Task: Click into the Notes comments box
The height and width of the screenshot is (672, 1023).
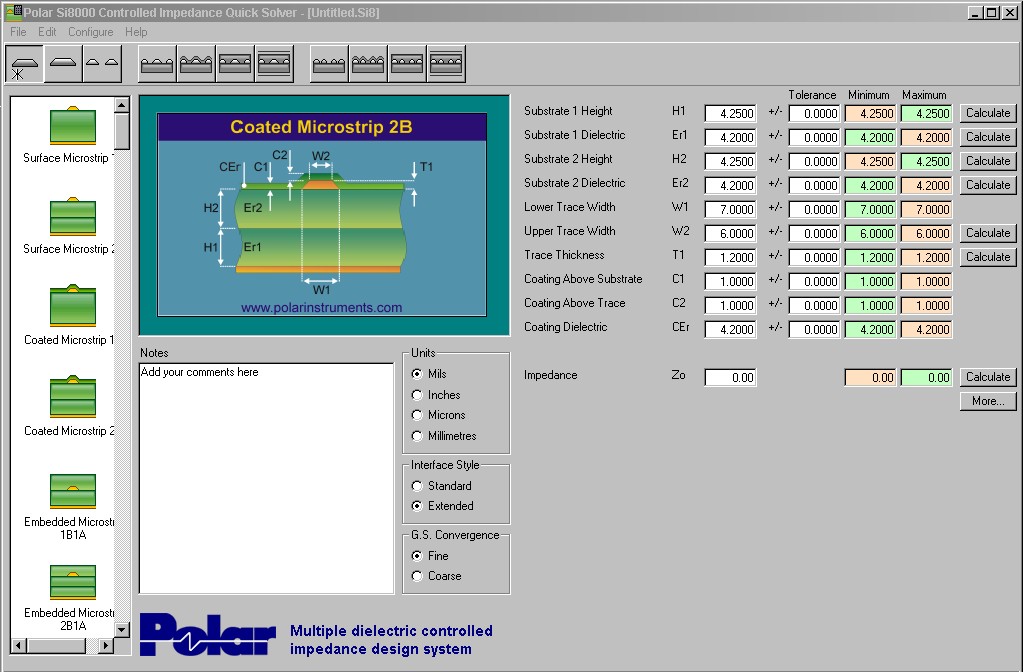Action: click(x=267, y=478)
